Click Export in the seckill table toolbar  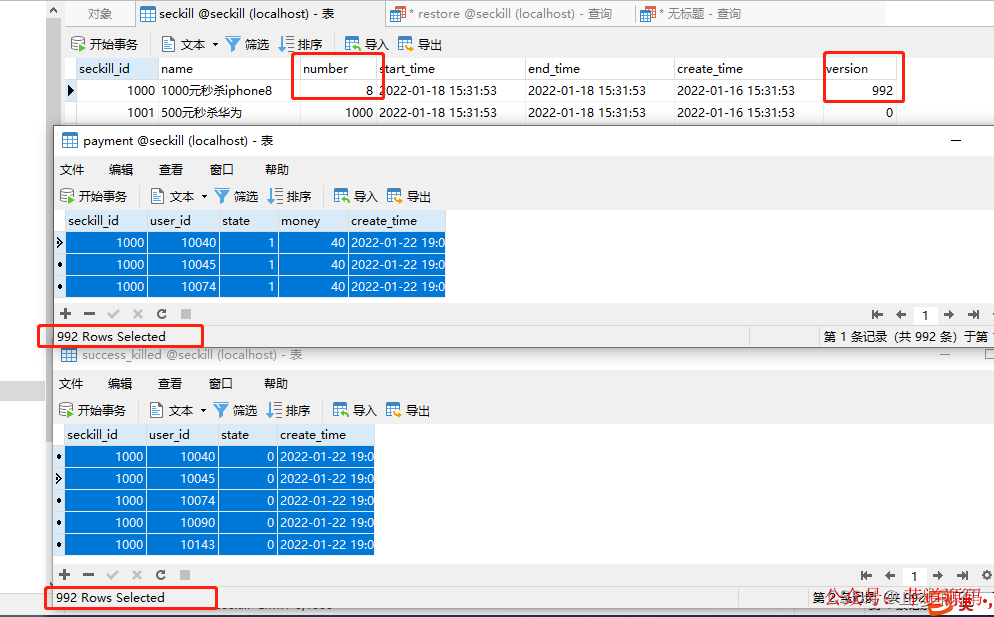pos(420,44)
